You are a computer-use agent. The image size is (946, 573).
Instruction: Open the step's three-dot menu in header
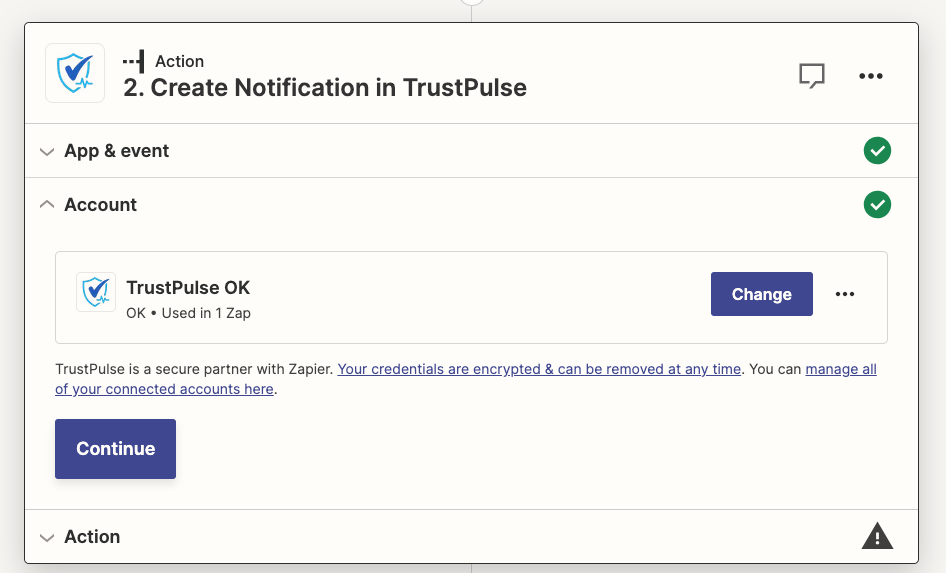coord(871,76)
